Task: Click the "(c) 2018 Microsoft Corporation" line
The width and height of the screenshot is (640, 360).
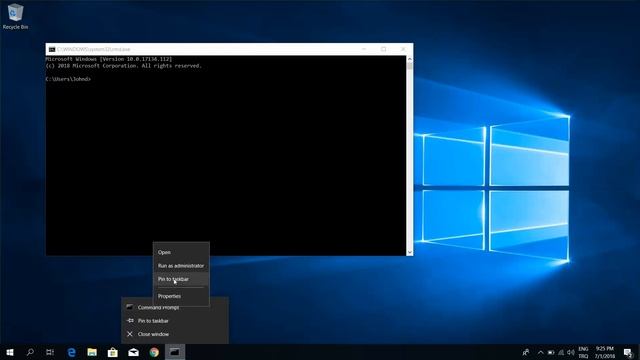Action: [123, 66]
